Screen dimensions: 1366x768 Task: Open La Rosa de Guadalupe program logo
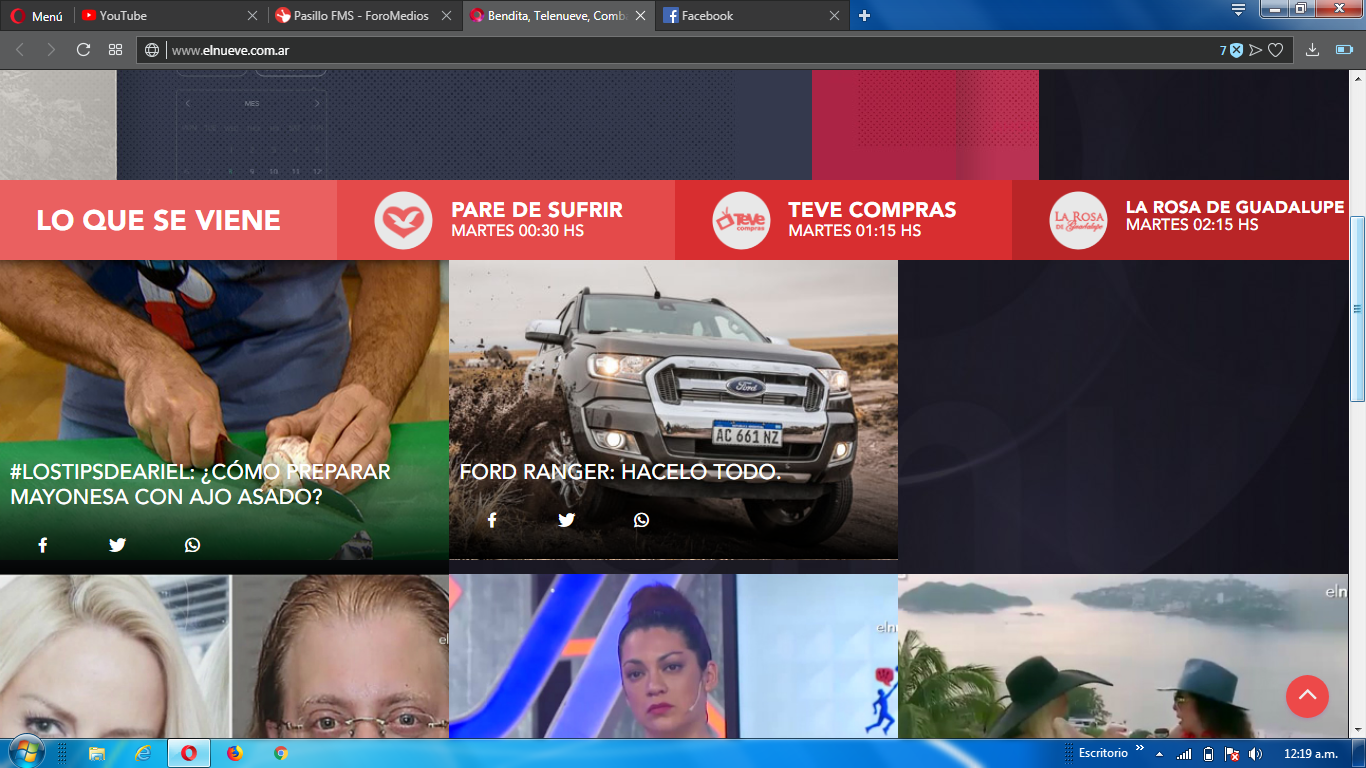1078,220
